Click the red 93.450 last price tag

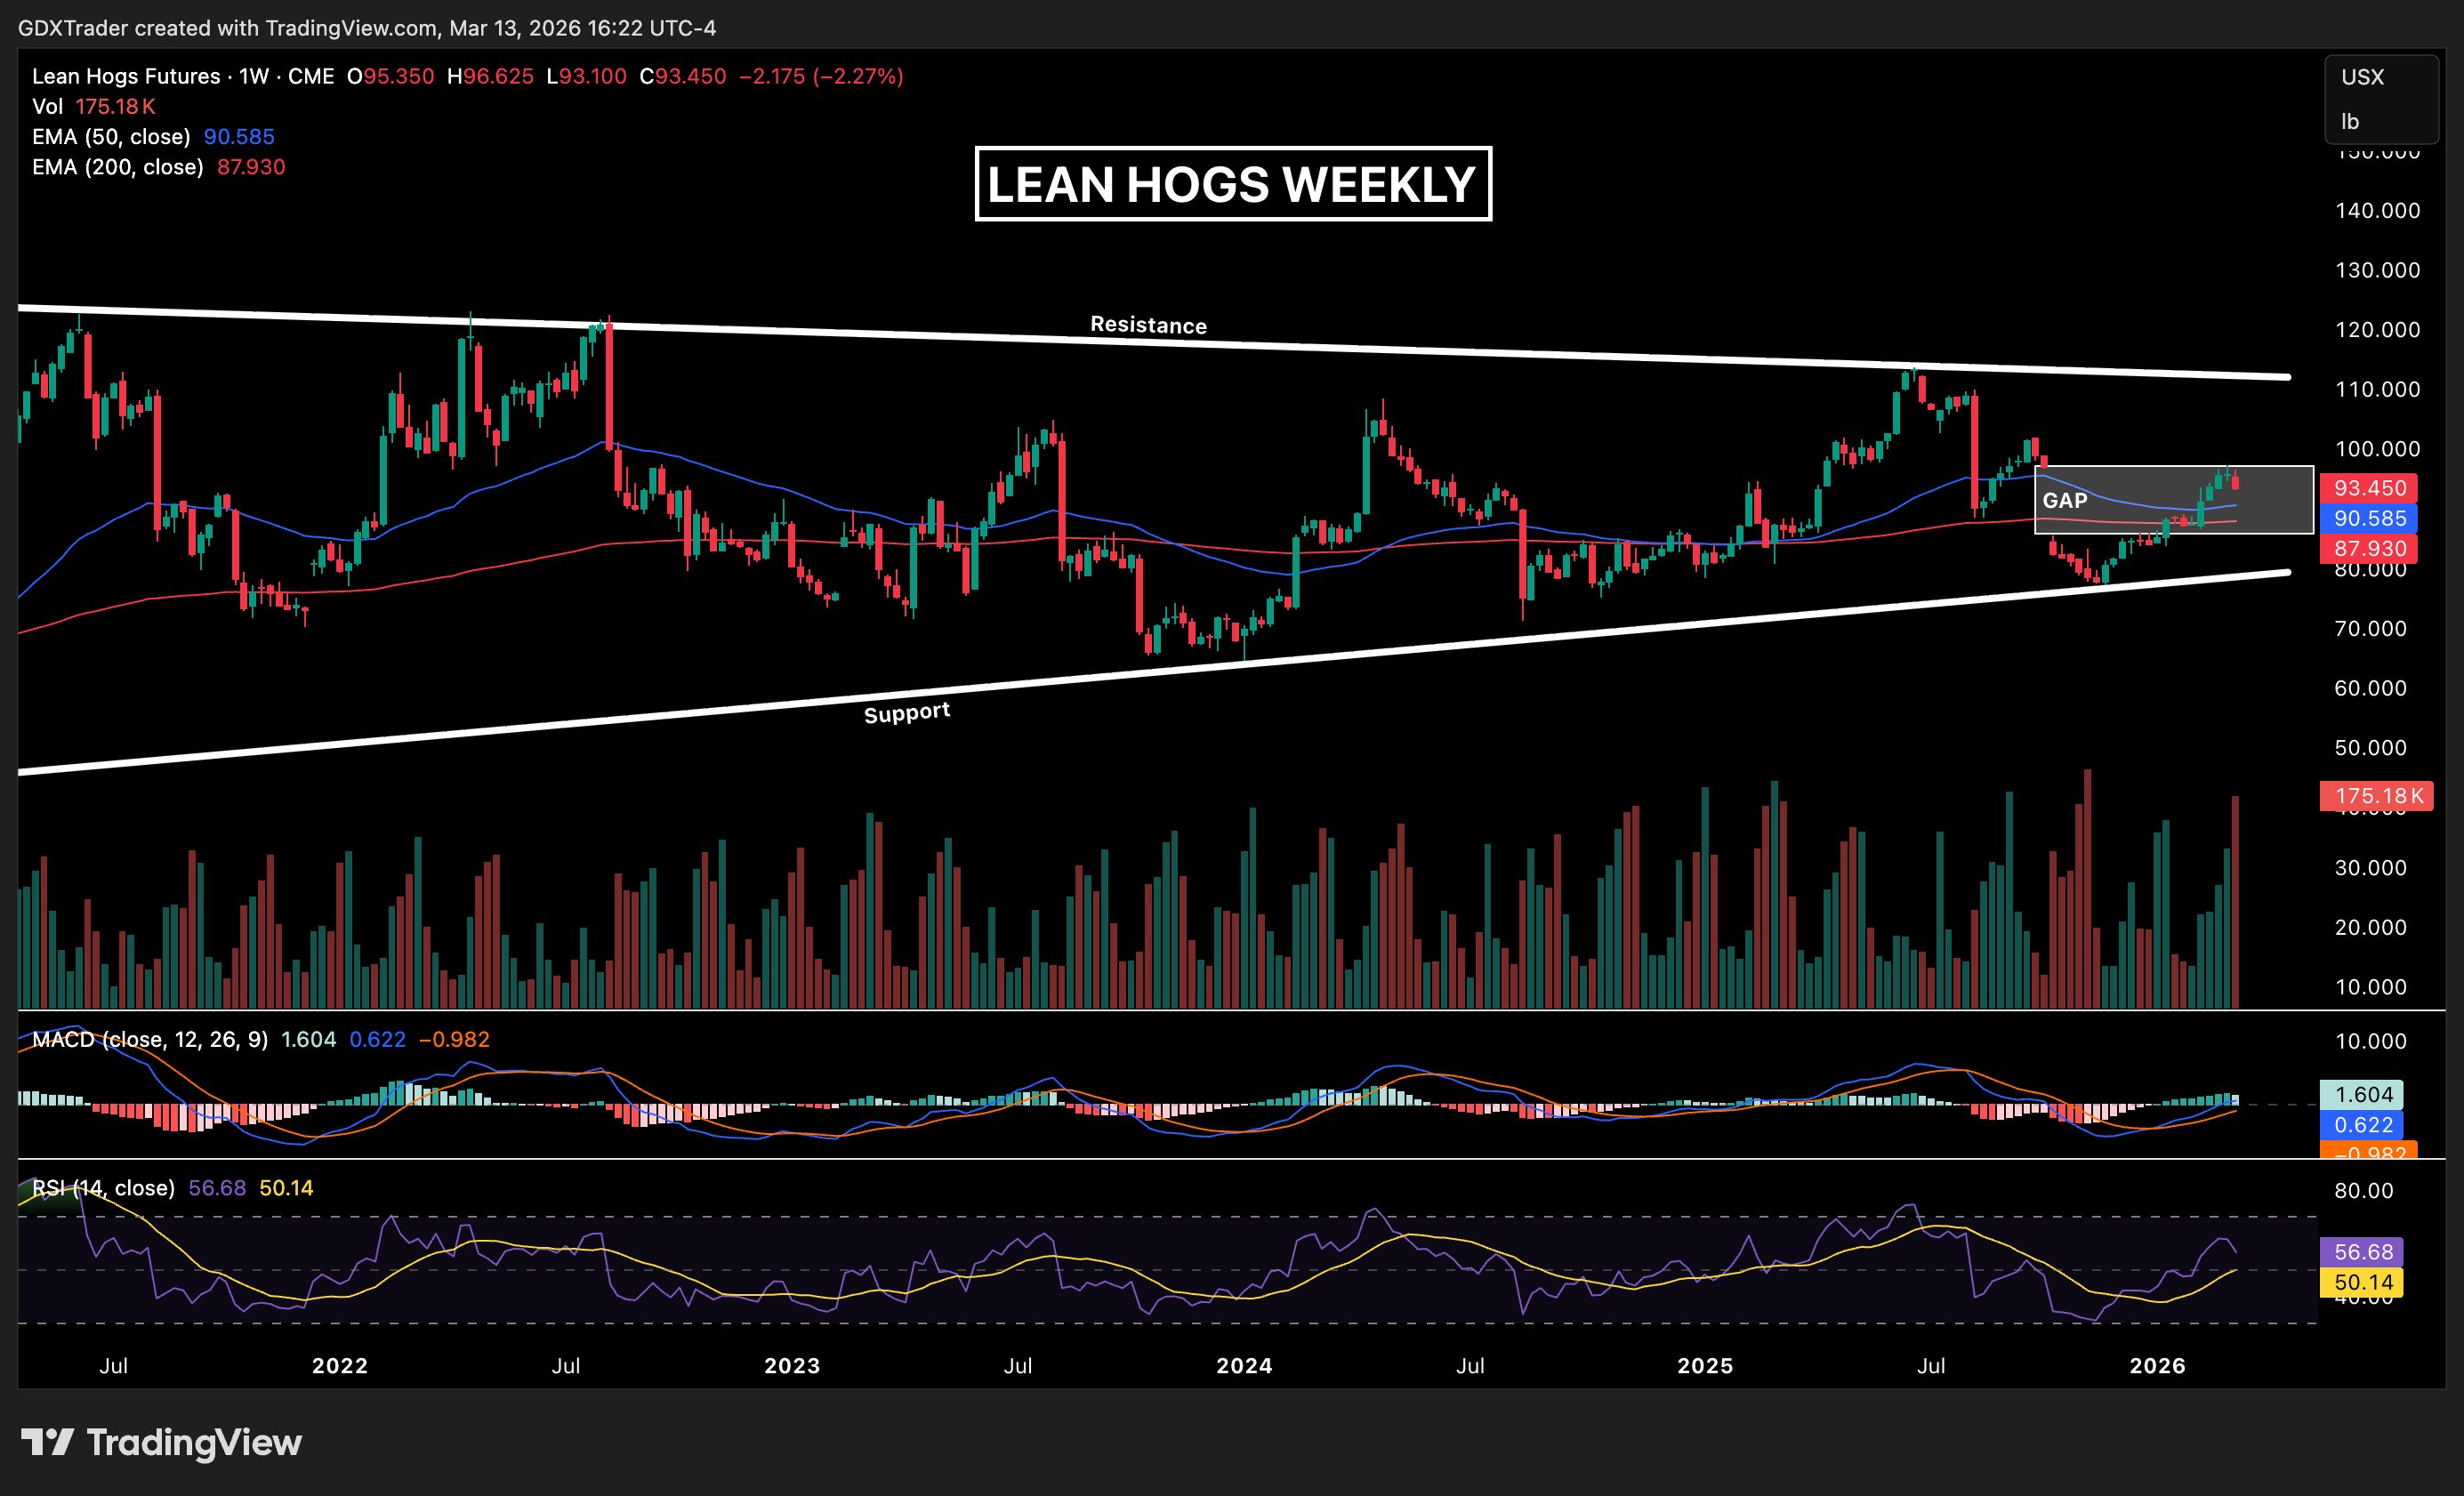[x=2368, y=488]
